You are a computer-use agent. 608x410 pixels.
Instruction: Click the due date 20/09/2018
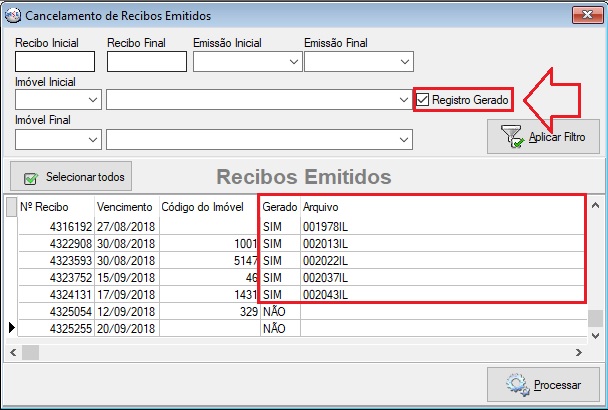tap(126, 329)
